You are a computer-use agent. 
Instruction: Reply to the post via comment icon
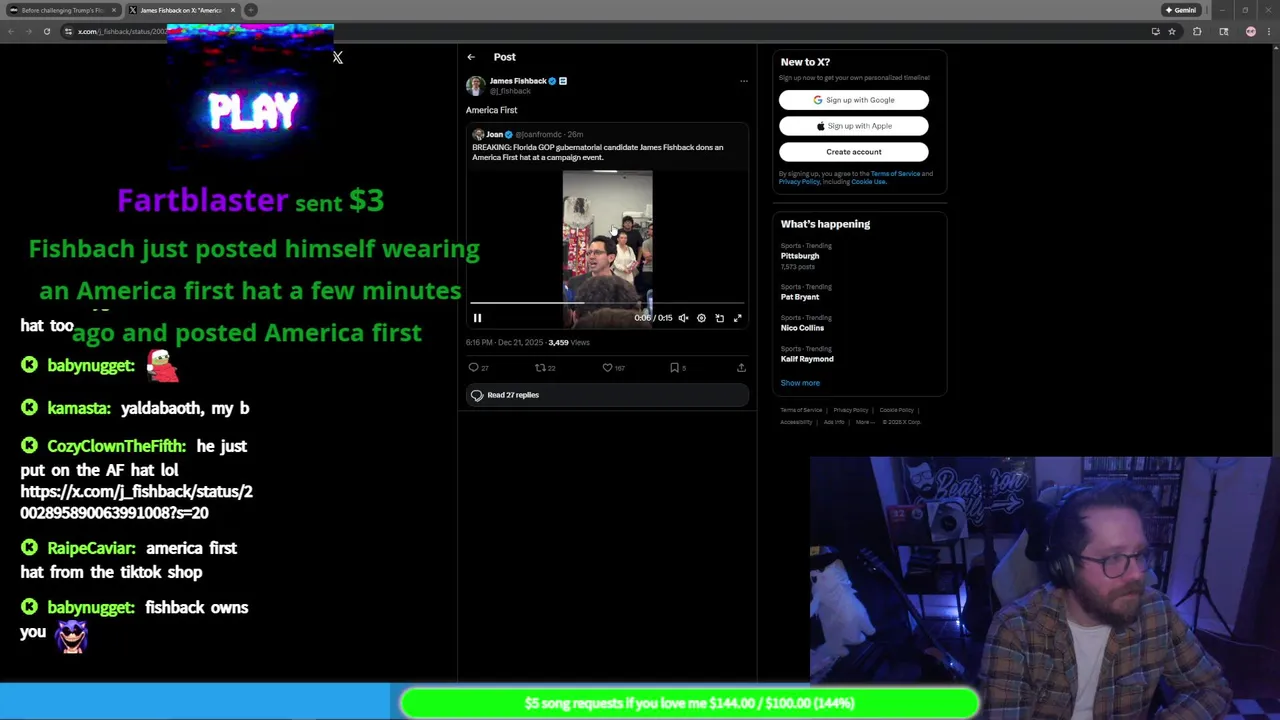[474, 368]
